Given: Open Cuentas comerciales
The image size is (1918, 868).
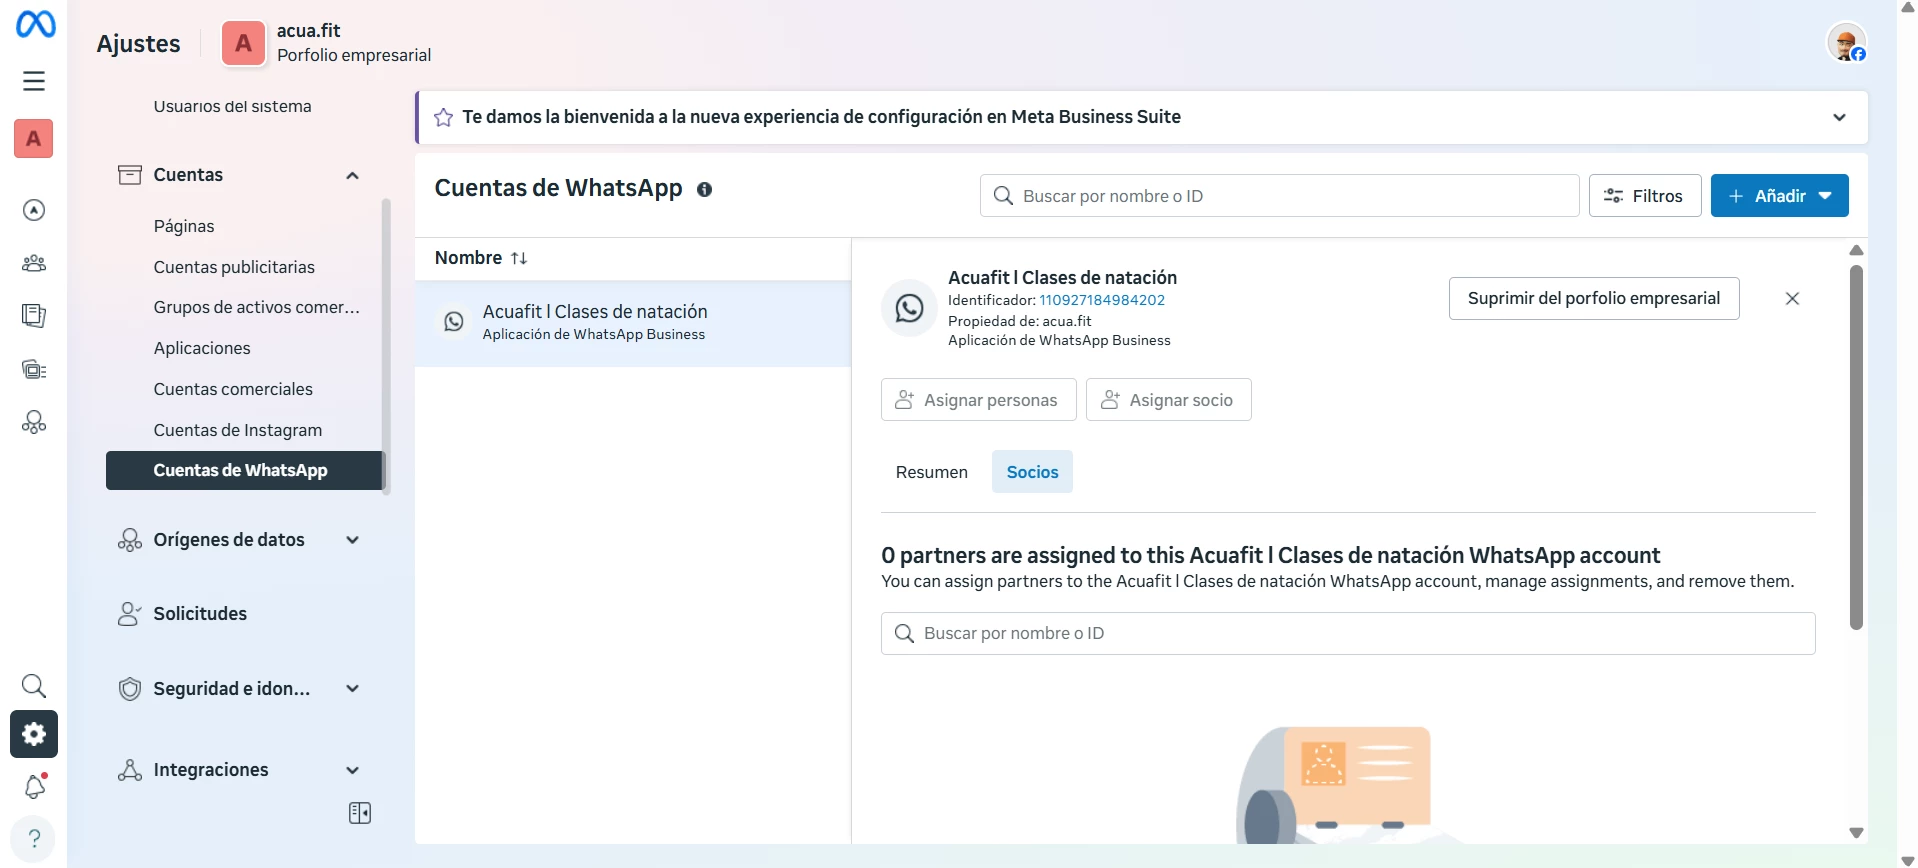Looking at the screenshot, I should pos(233,389).
